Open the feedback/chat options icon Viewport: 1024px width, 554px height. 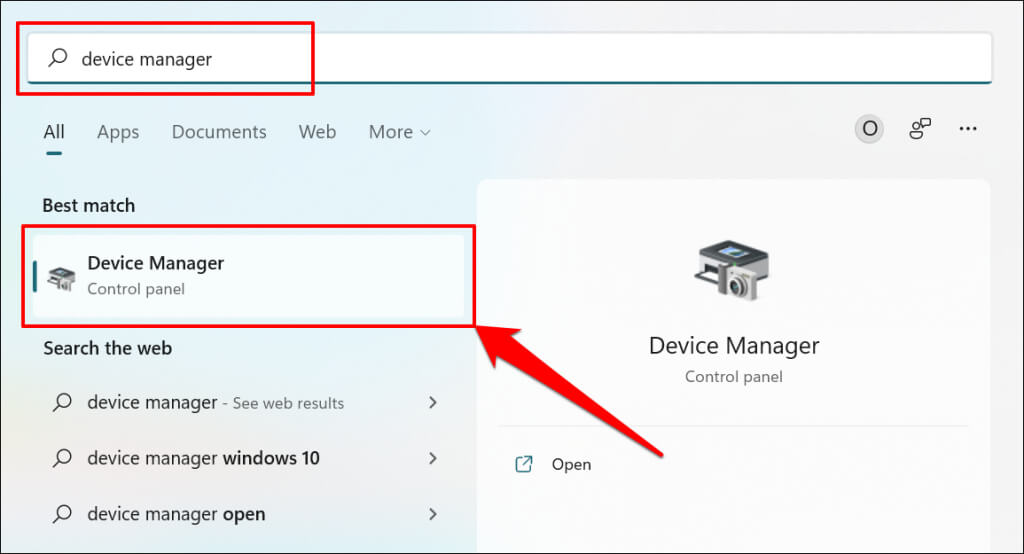pyautogui.click(x=920, y=129)
